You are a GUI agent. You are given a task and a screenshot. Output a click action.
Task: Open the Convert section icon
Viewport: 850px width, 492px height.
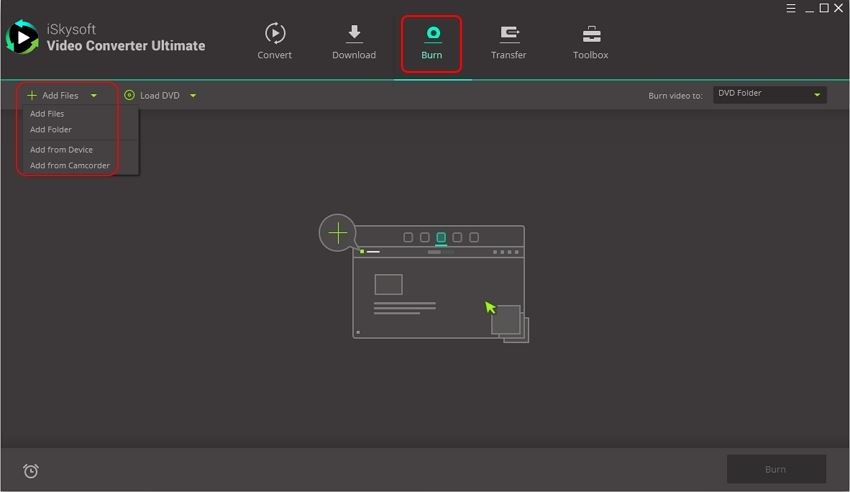[x=274, y=34]
